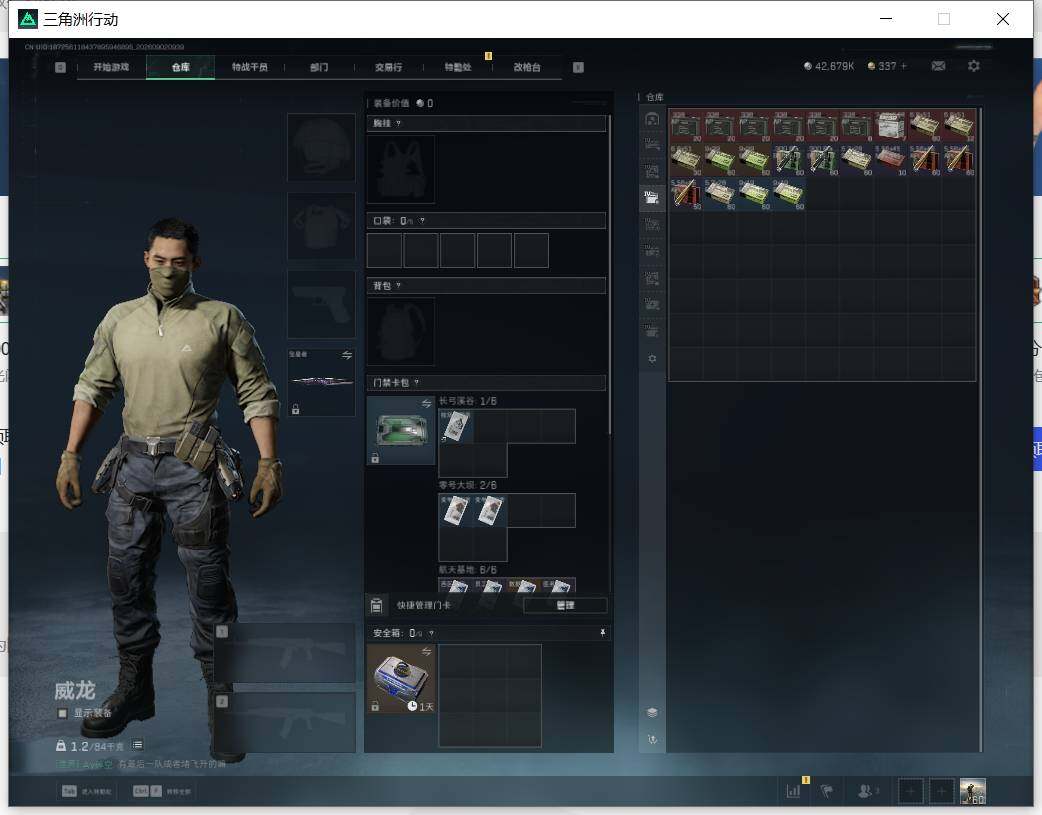Select the fifth warehouse category filter
The height and width of the screenshot is (815, 1042).
(x=652, y=225)
